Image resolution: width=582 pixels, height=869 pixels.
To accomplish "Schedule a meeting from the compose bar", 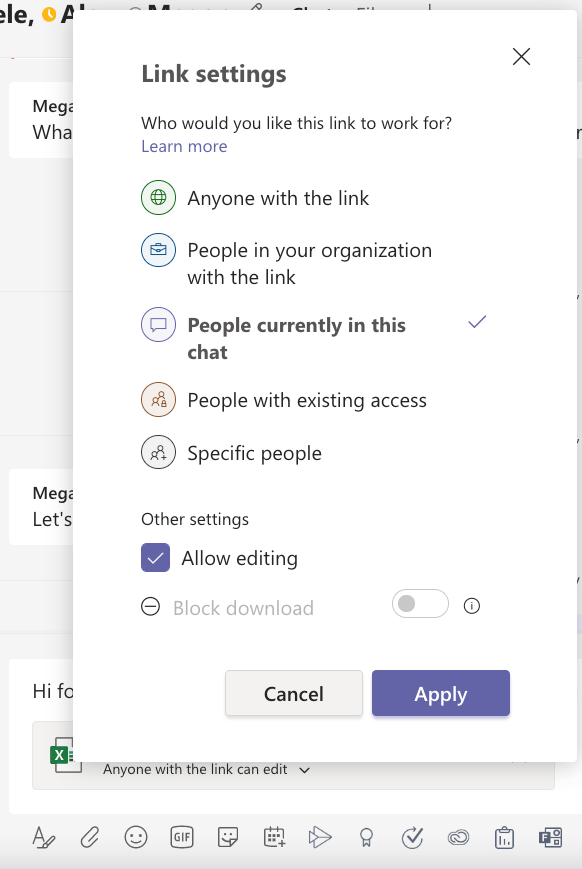I will pyautogui.click(x=273, y=838).
